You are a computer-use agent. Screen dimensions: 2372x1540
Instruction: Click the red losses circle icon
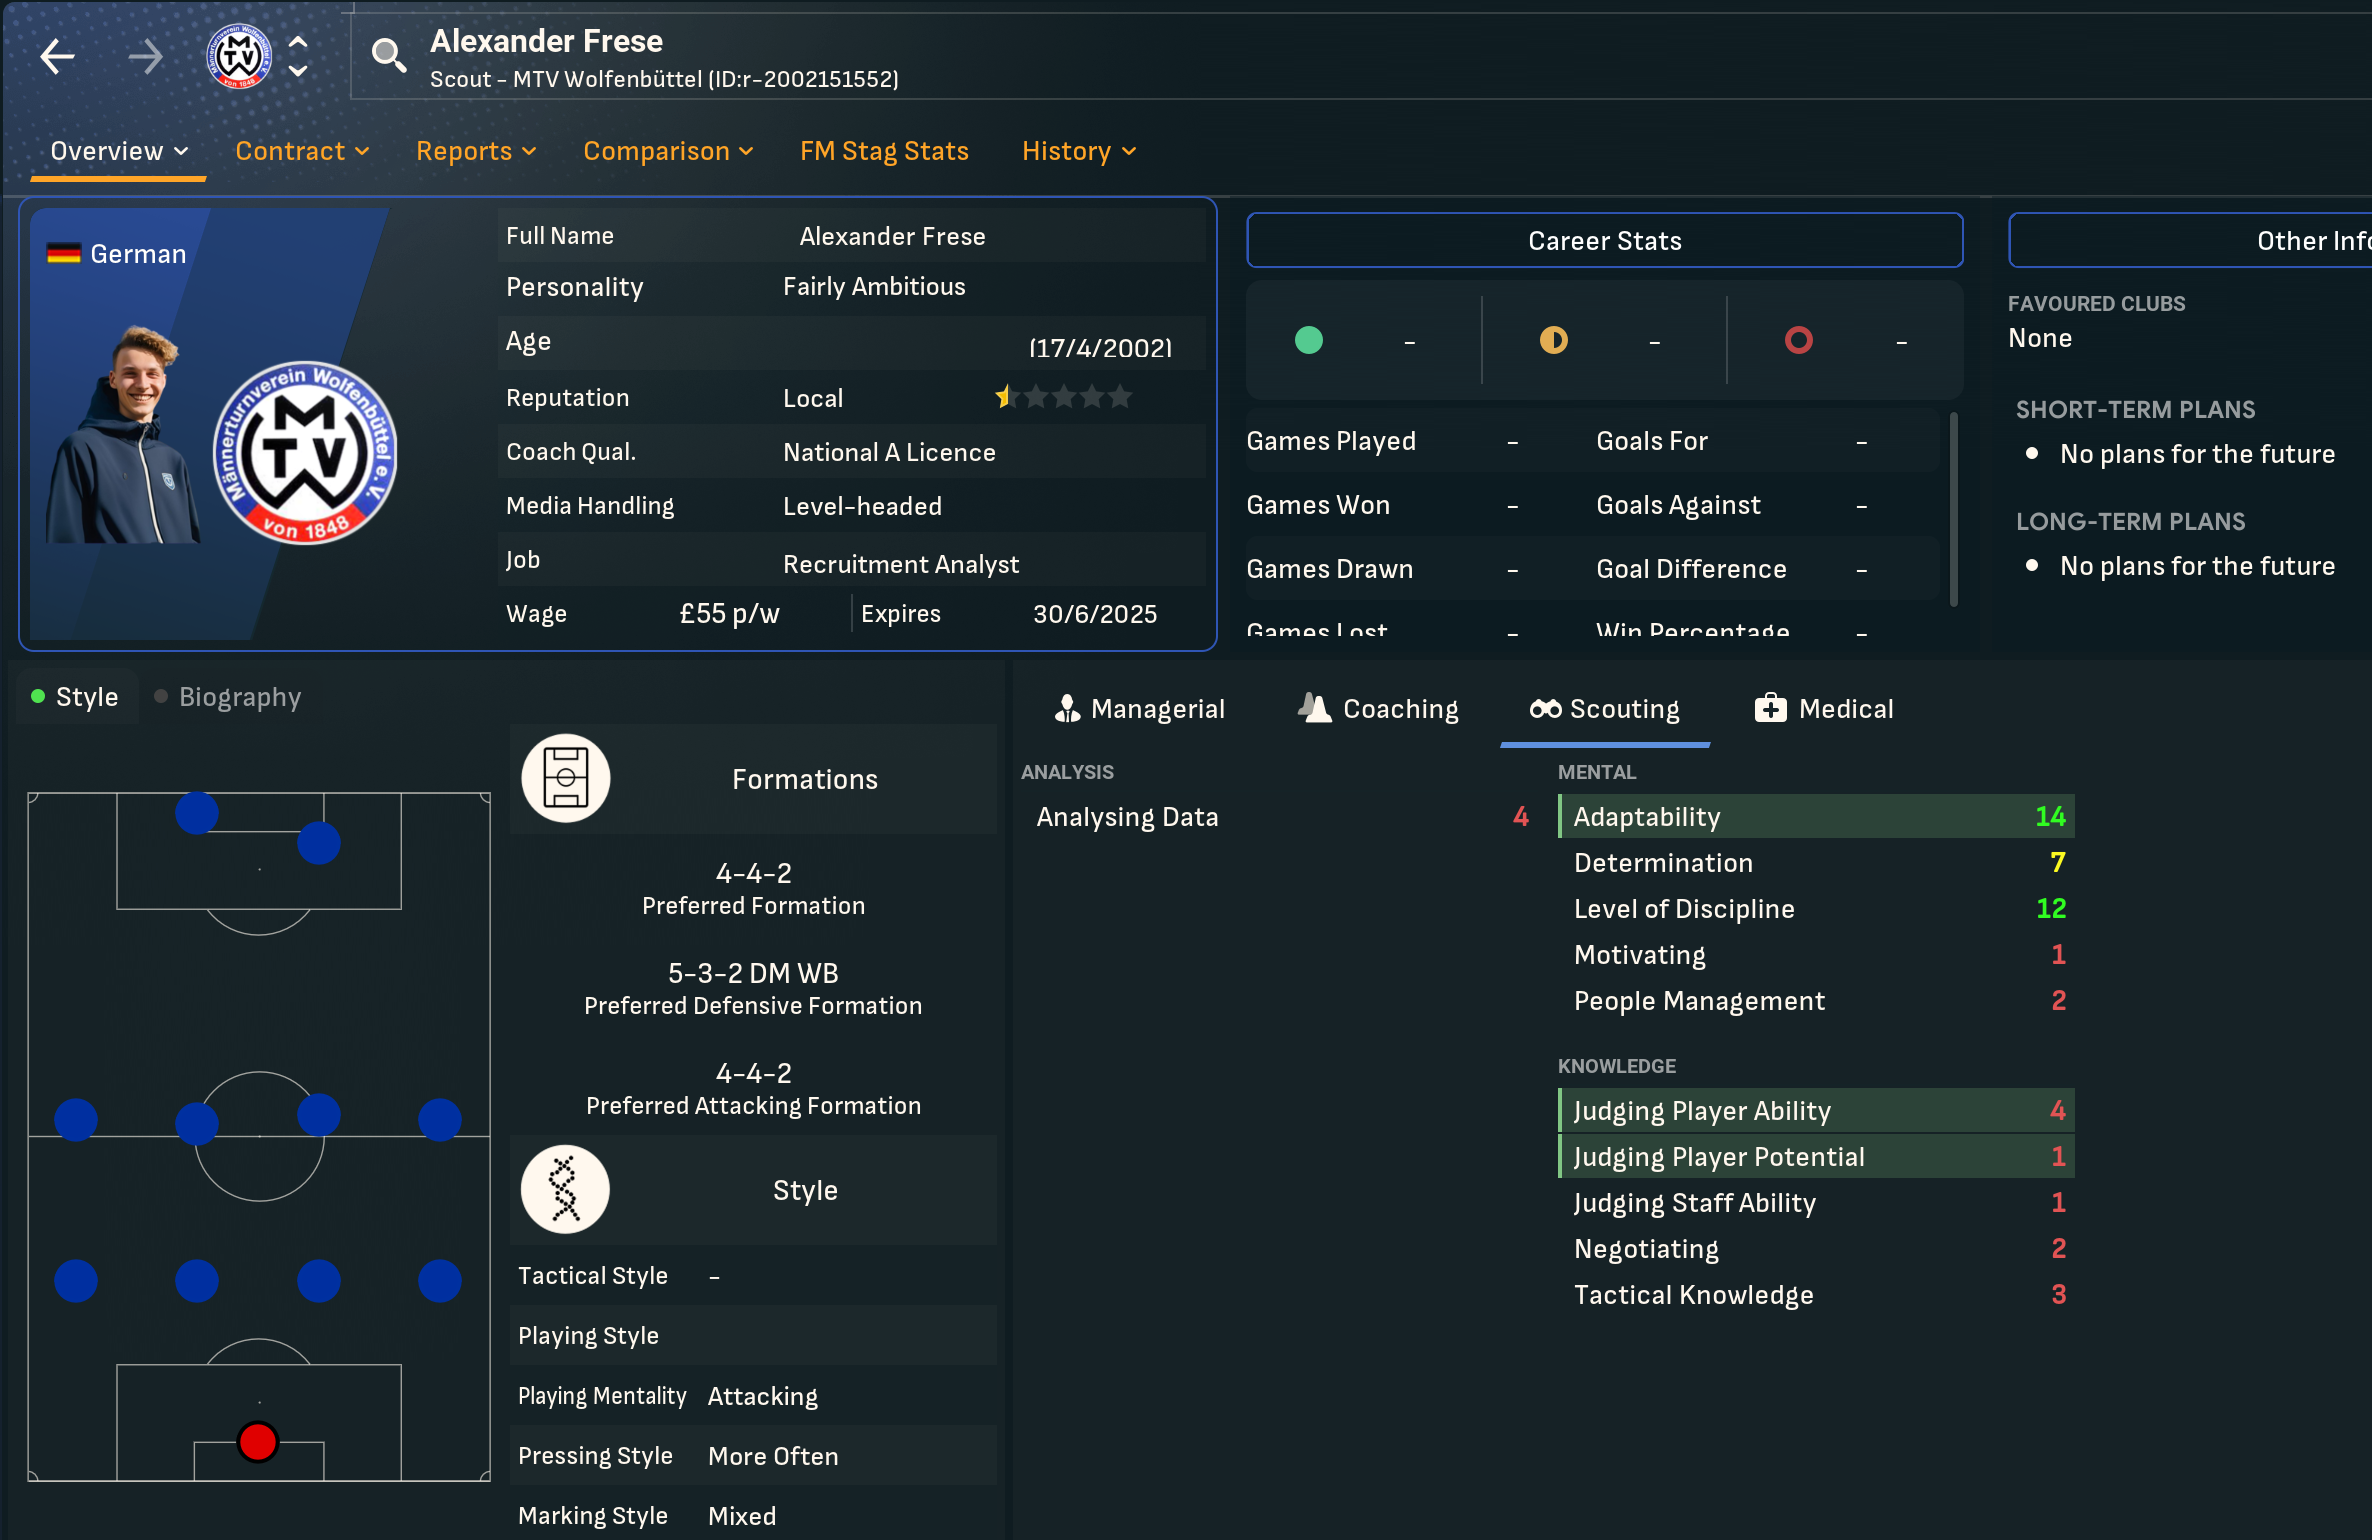[x=1798, y=341]
